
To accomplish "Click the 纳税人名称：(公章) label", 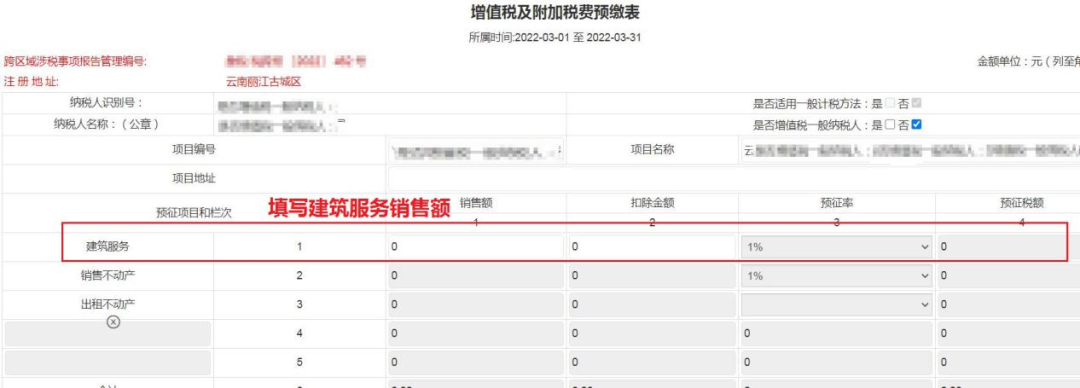I will 106,125.
